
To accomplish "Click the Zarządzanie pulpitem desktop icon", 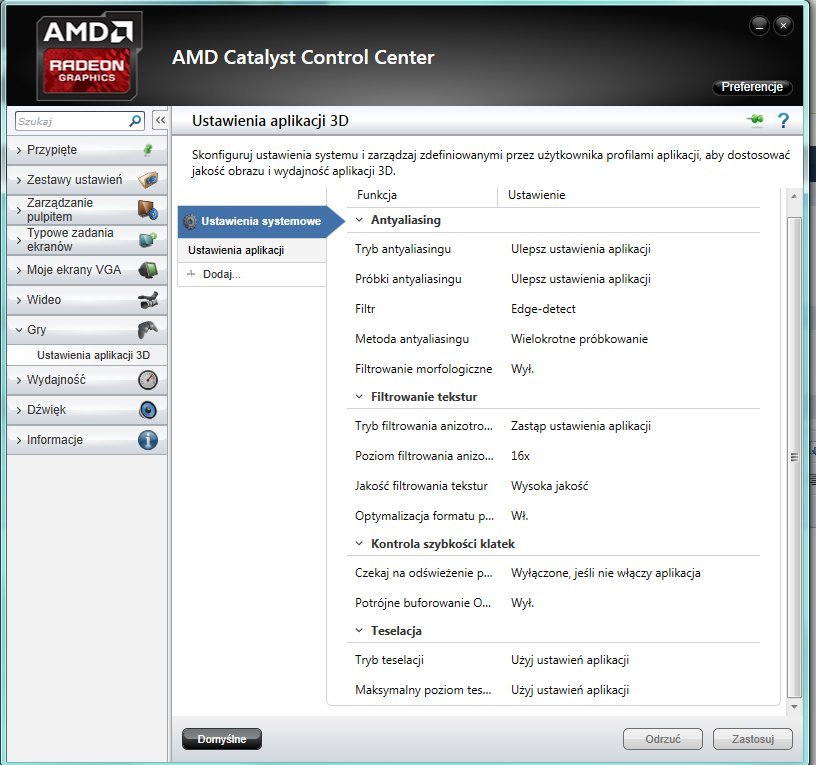I will [148, 210].
